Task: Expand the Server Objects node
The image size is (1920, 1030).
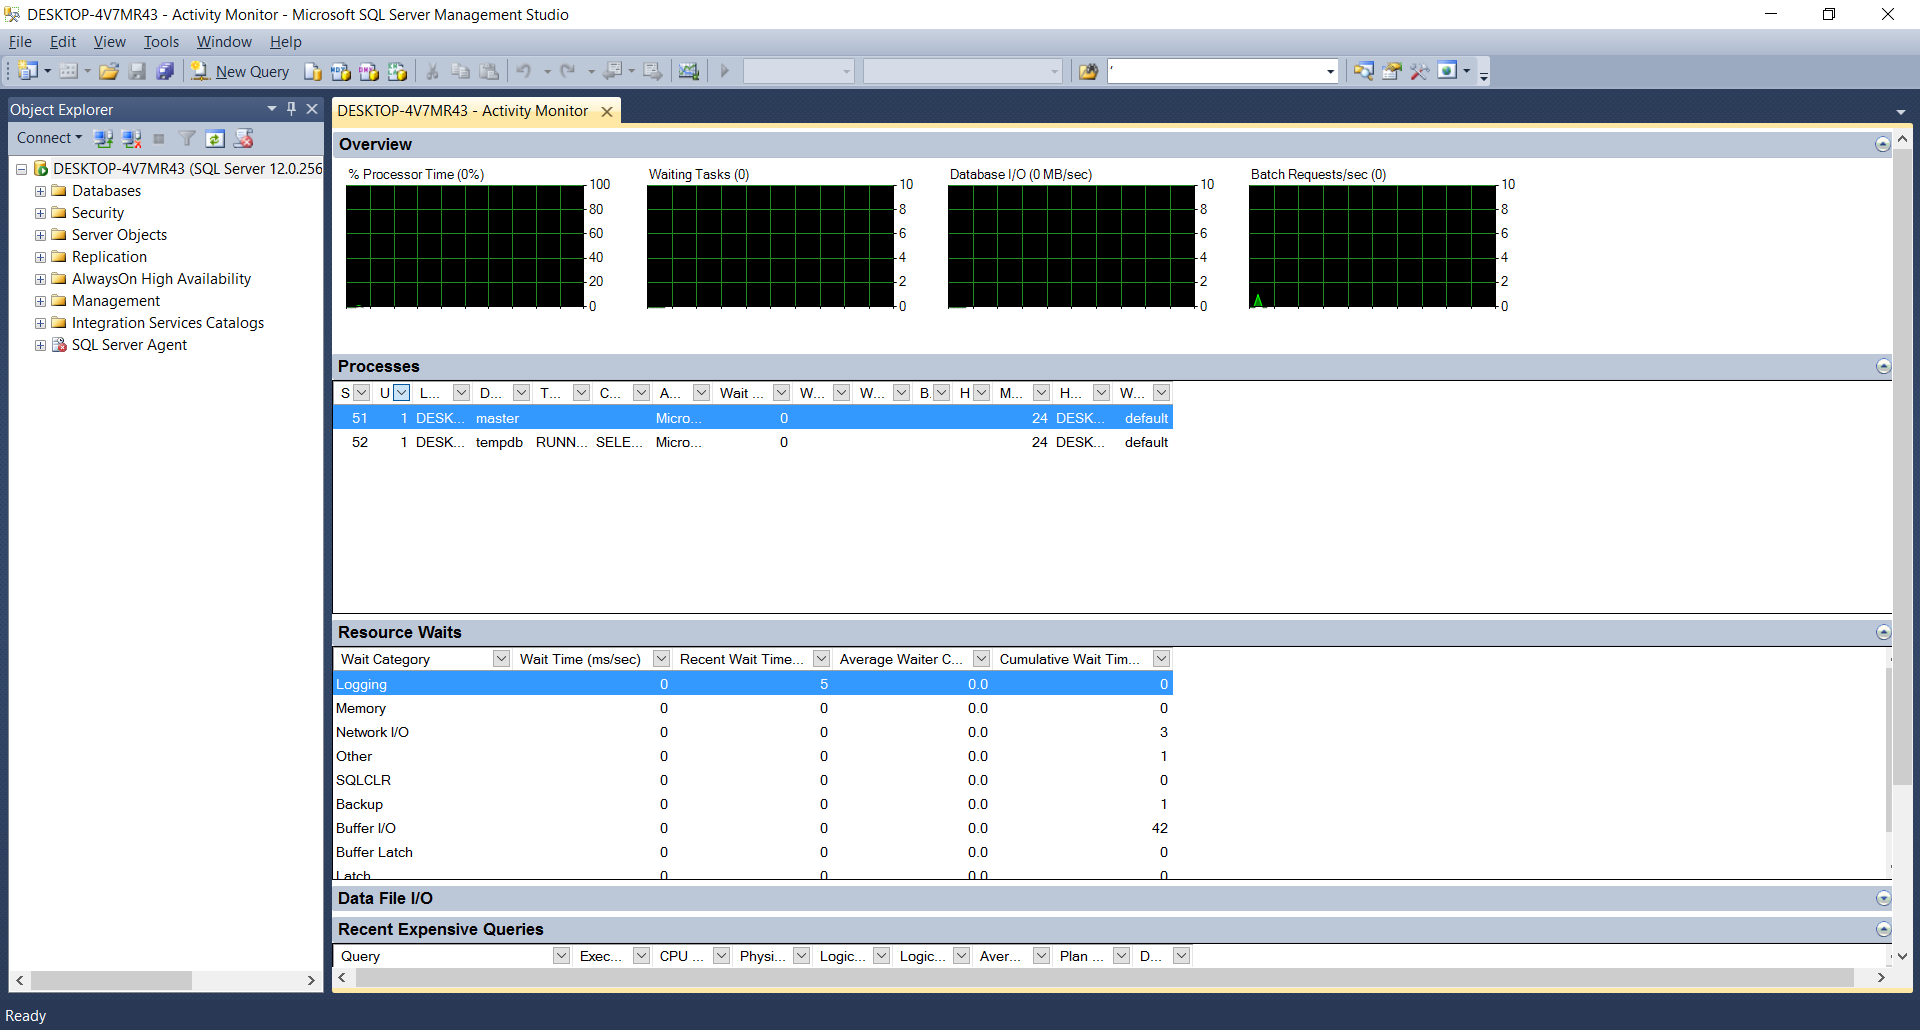Action: pos(40,235)
